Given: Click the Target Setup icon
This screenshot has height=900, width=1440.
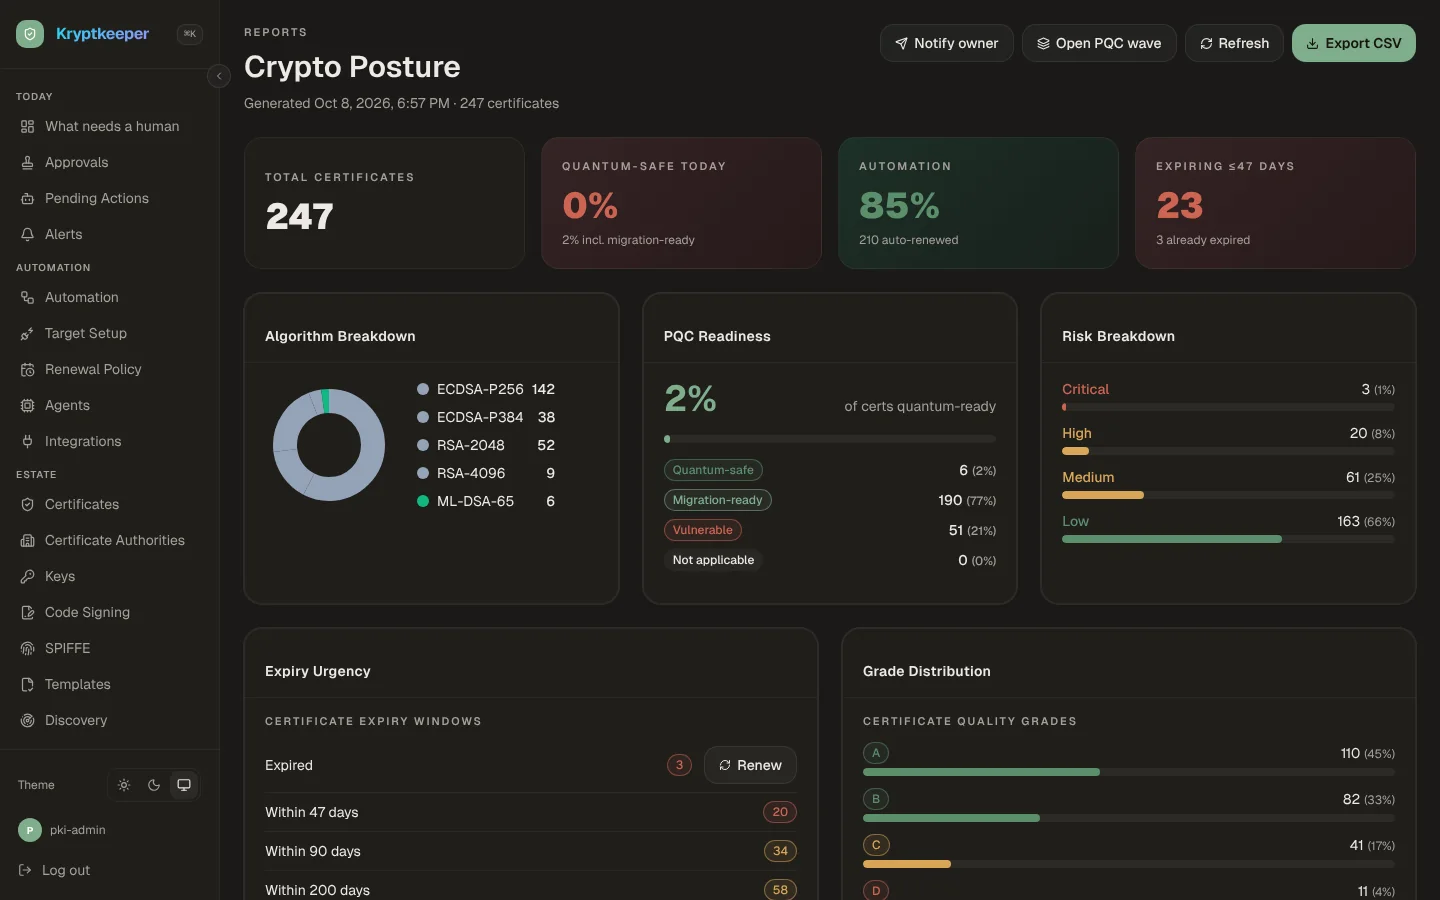Looking at the screenshot, I should 27,333.
